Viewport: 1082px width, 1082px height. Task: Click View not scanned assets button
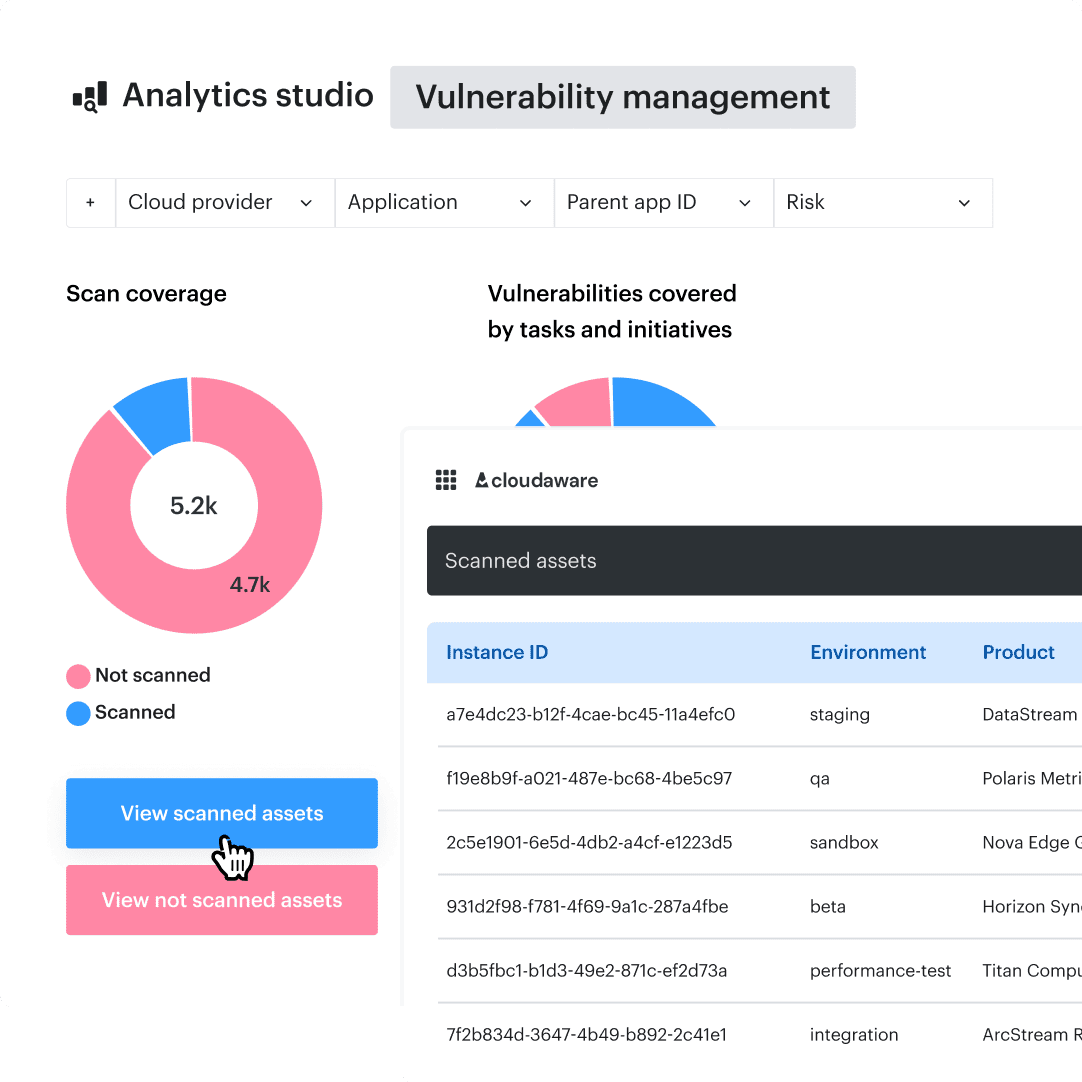(x=222, y=900)
